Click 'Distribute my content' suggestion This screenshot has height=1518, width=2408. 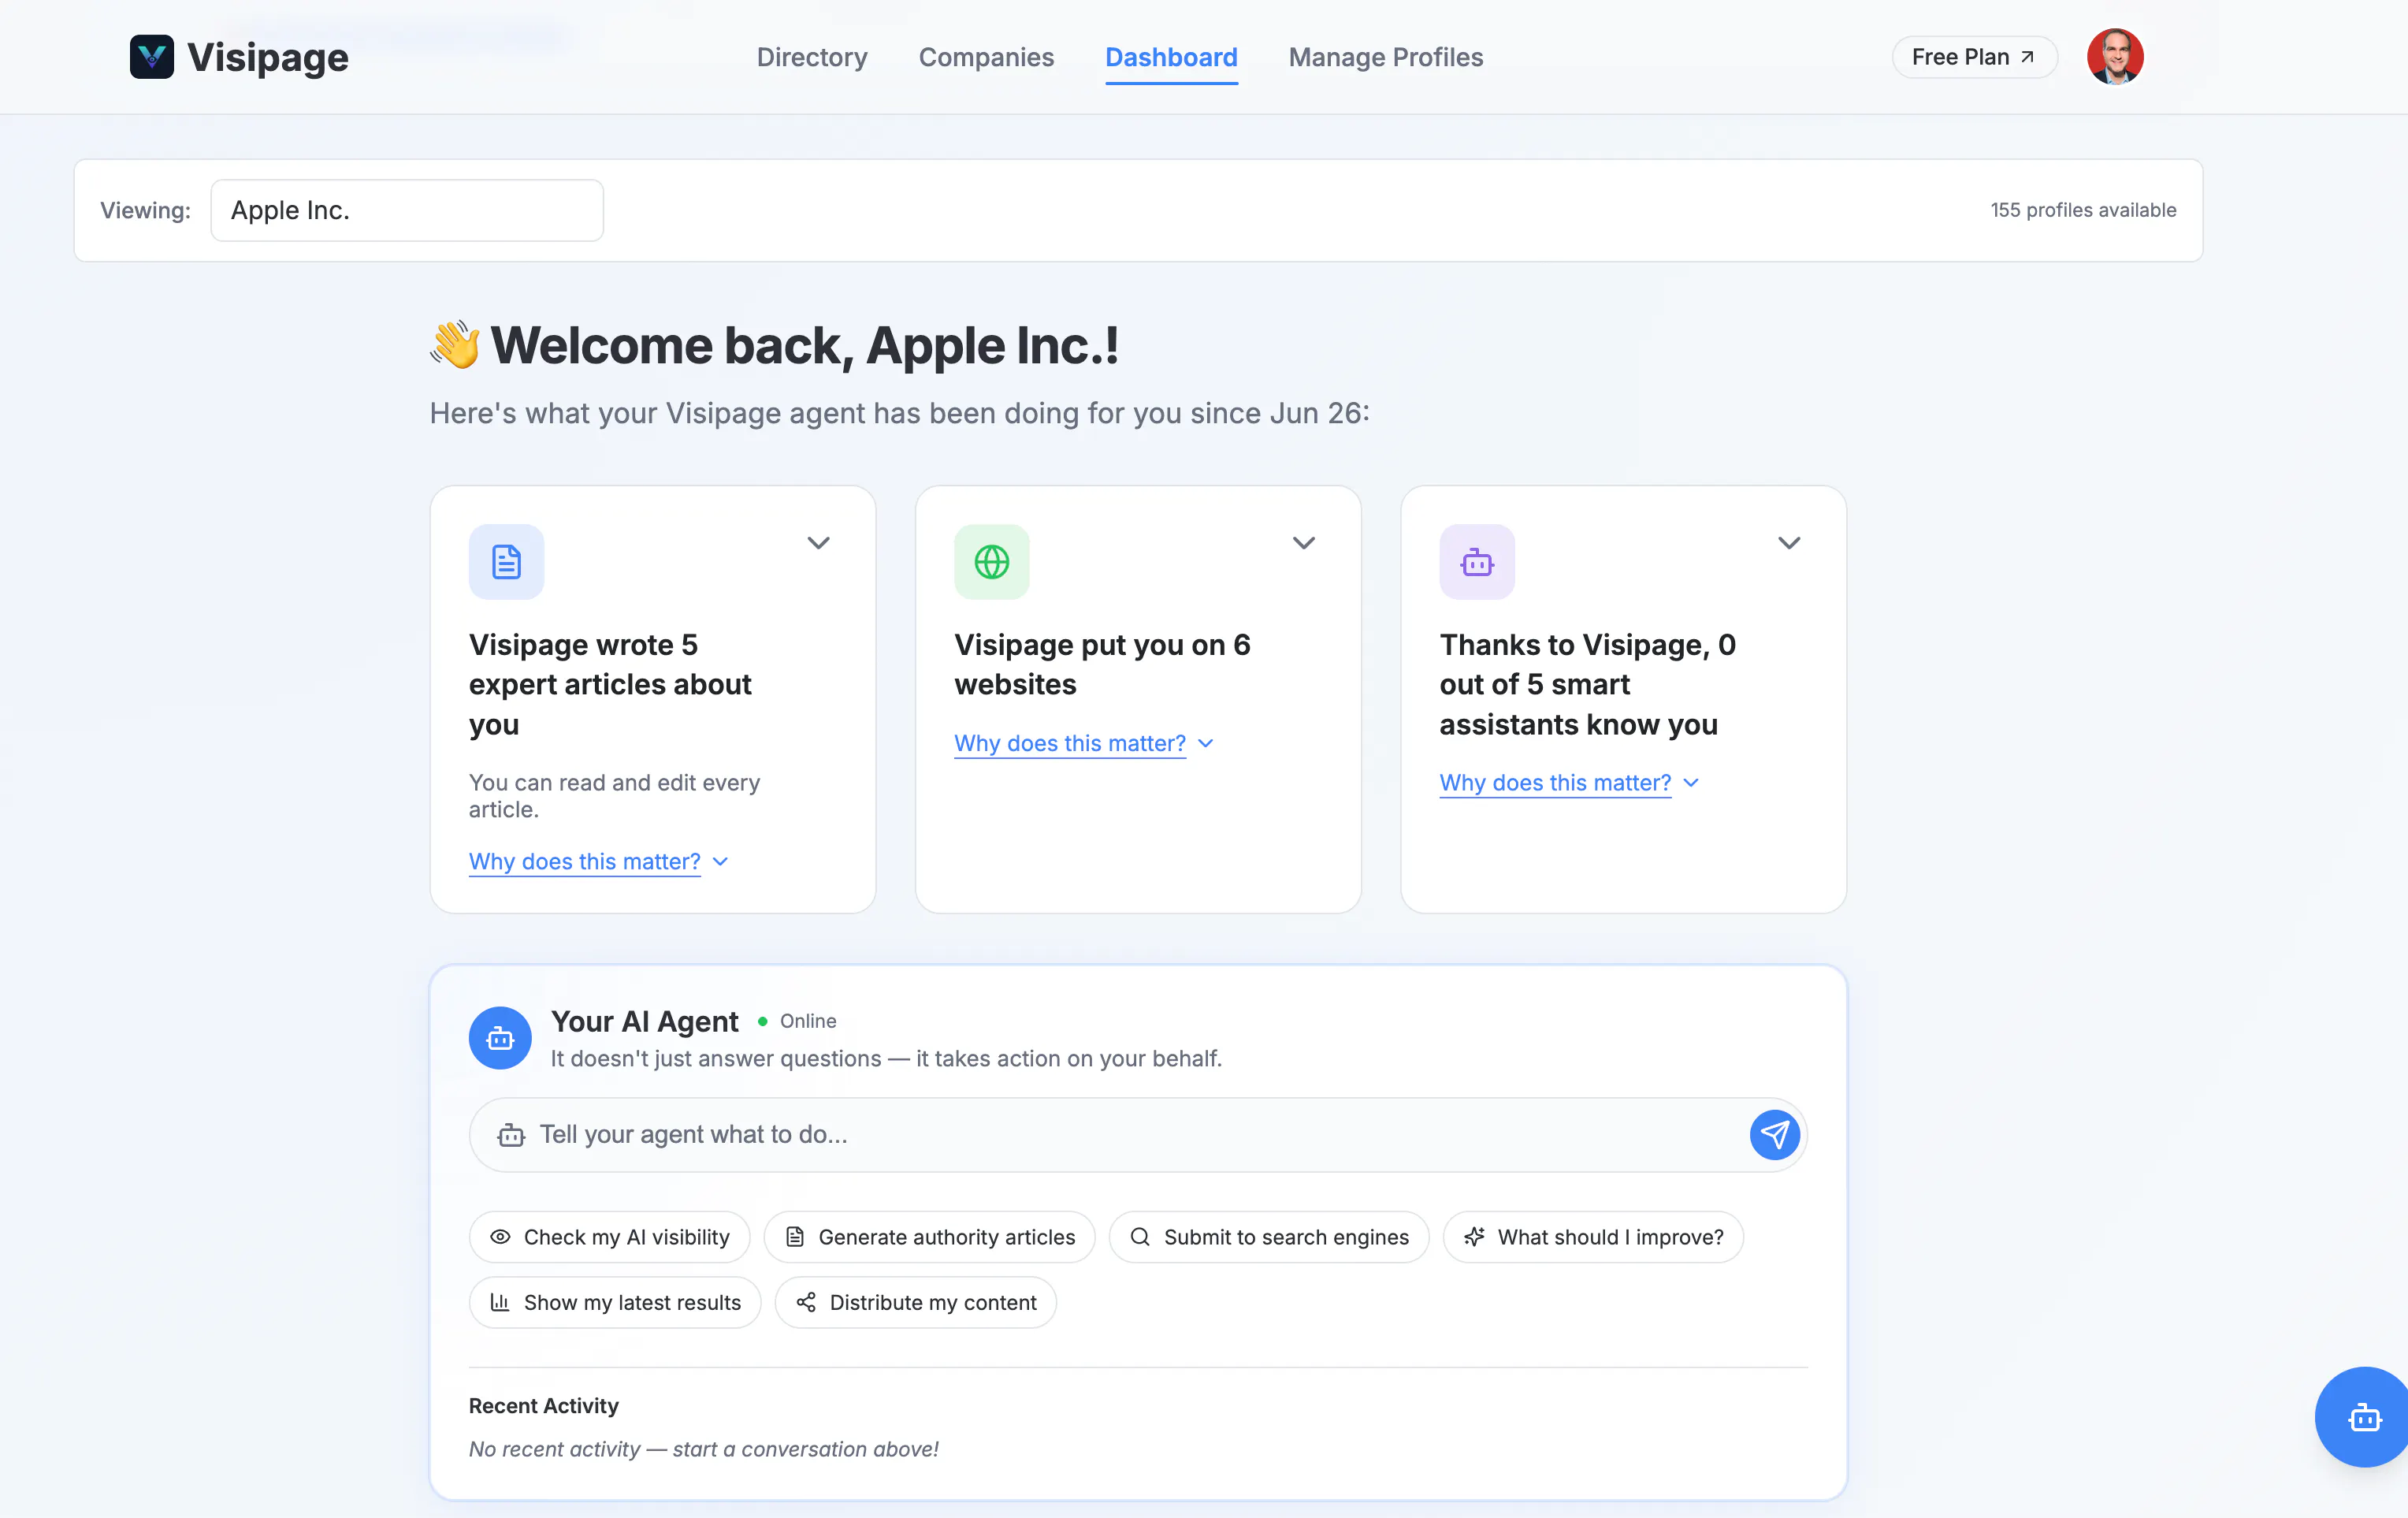coord(915,1302)
